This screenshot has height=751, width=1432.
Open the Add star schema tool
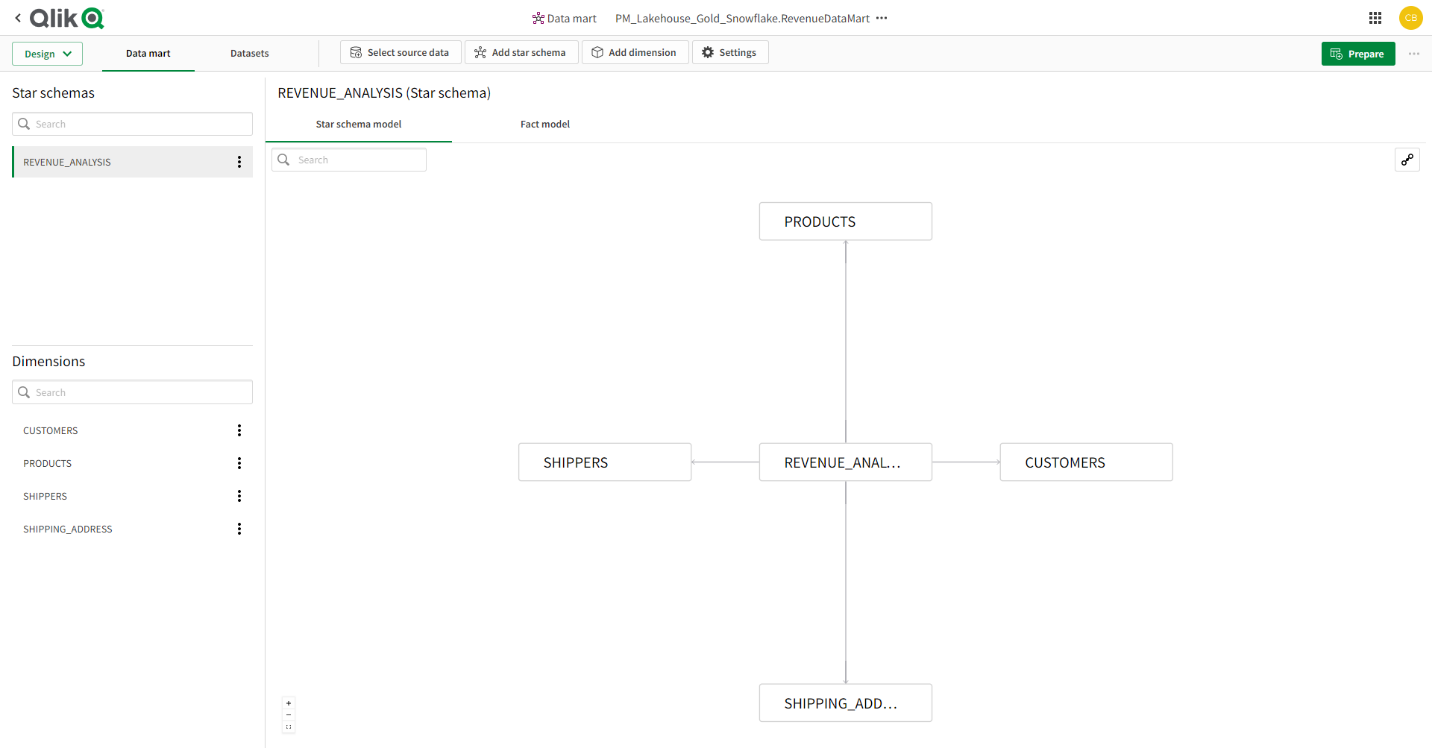point(520,52)
